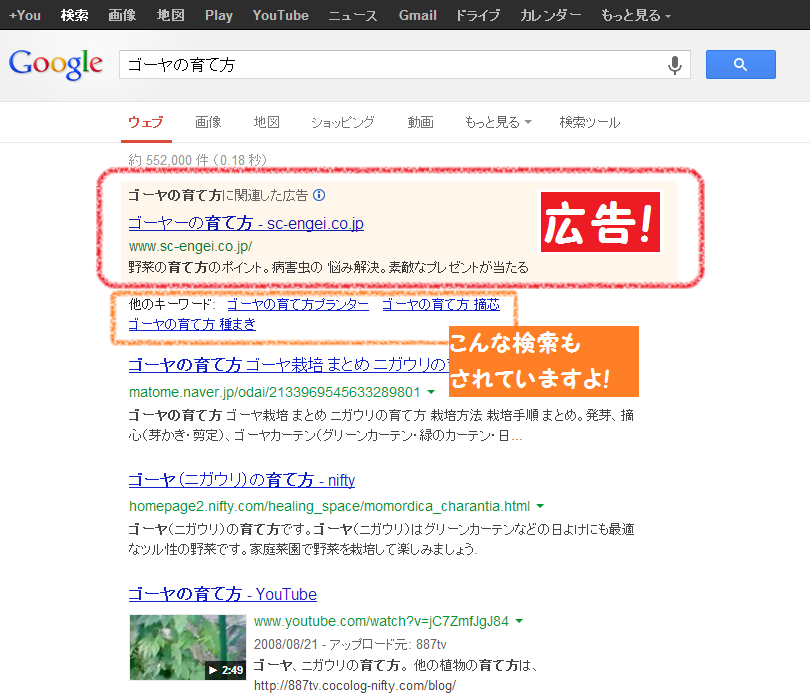Viewport: 810px width, 696px height.
Task: Click the homepage2.nifty.com green URL text
Action: pos(330,506)
